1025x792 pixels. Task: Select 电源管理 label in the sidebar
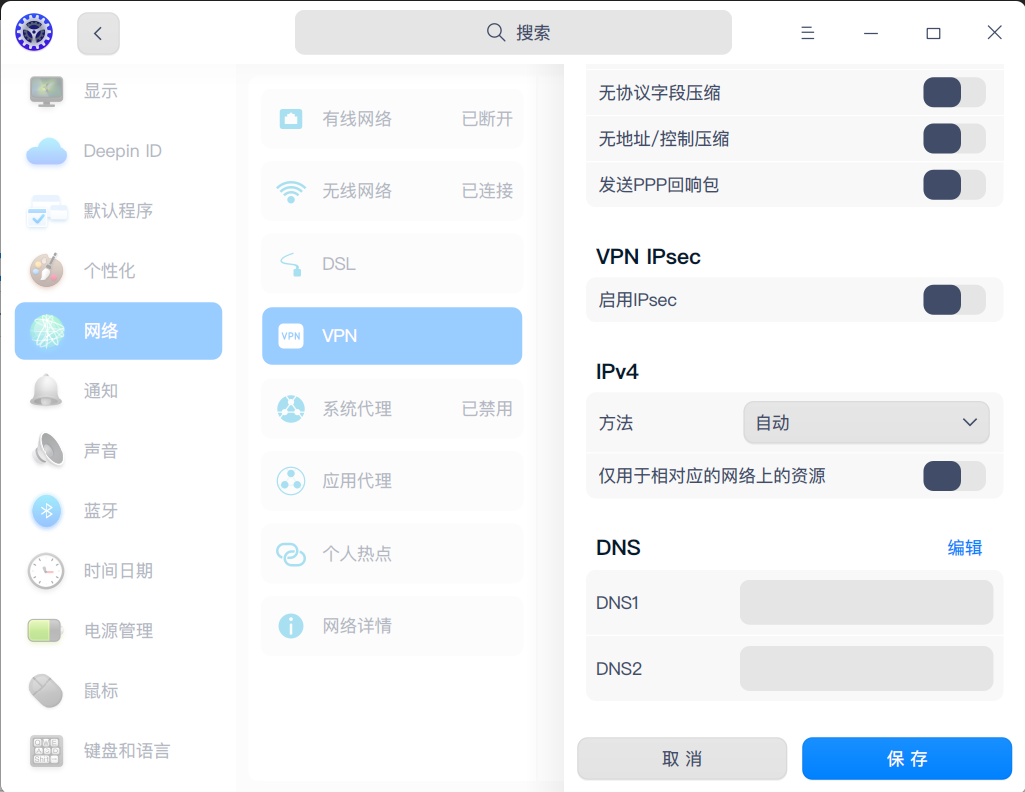(x=118, y=631)
